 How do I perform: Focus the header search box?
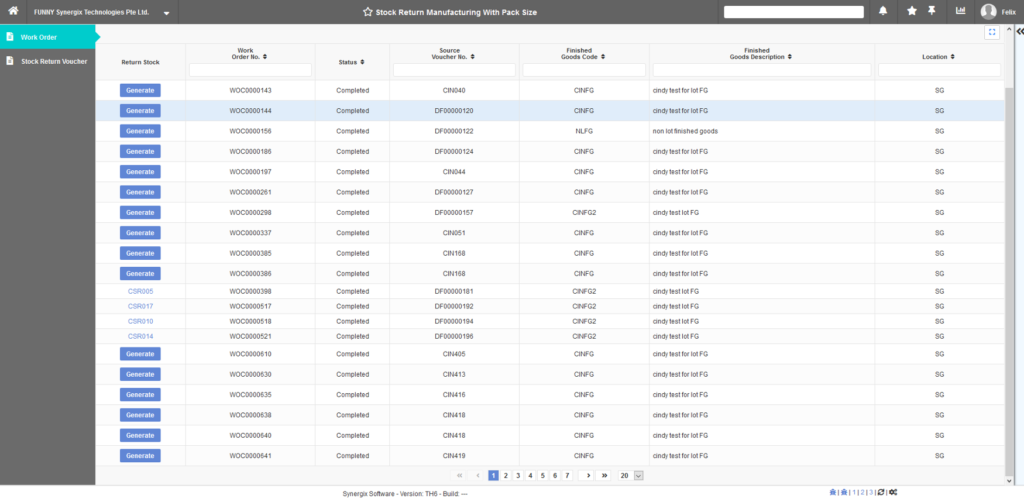[793, 12]
